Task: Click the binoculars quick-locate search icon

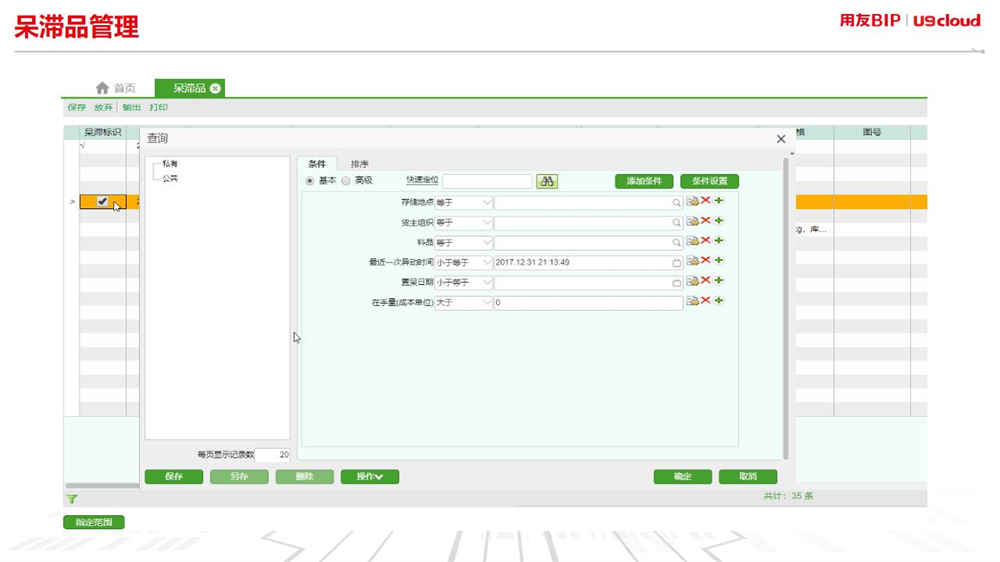Action: tap(547, 181)
